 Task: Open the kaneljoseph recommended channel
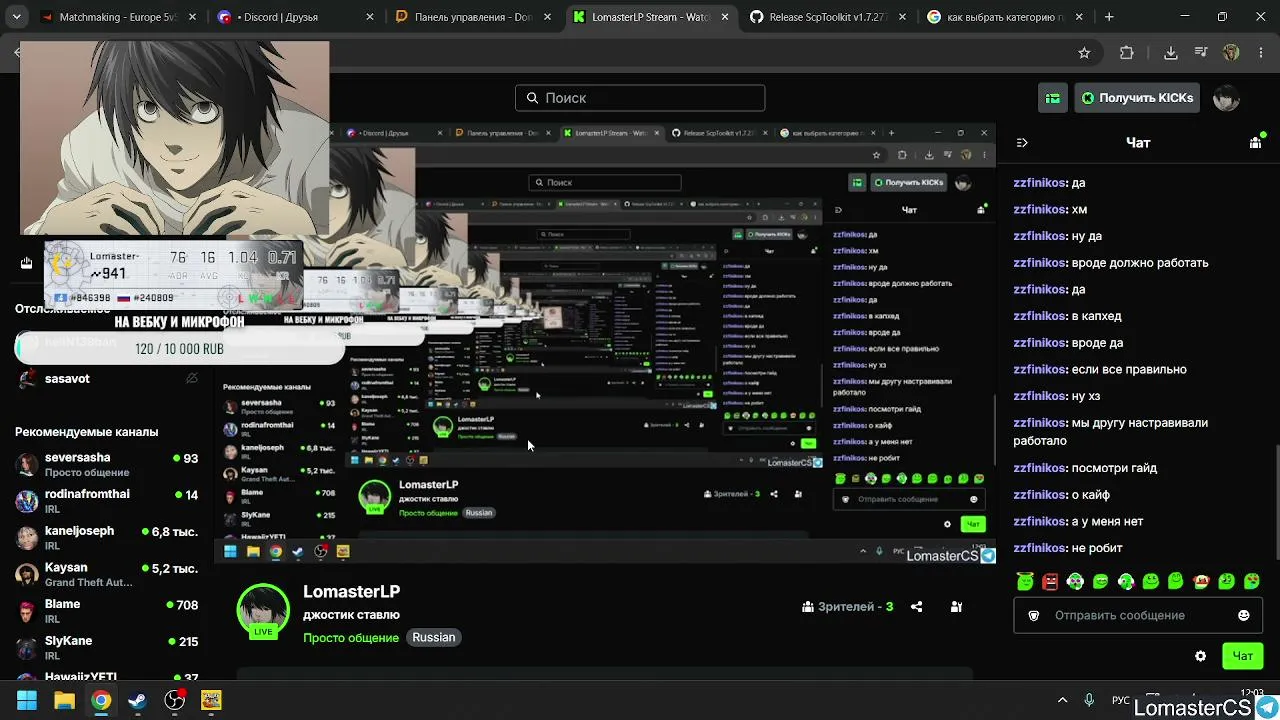(x=107, y=538)
